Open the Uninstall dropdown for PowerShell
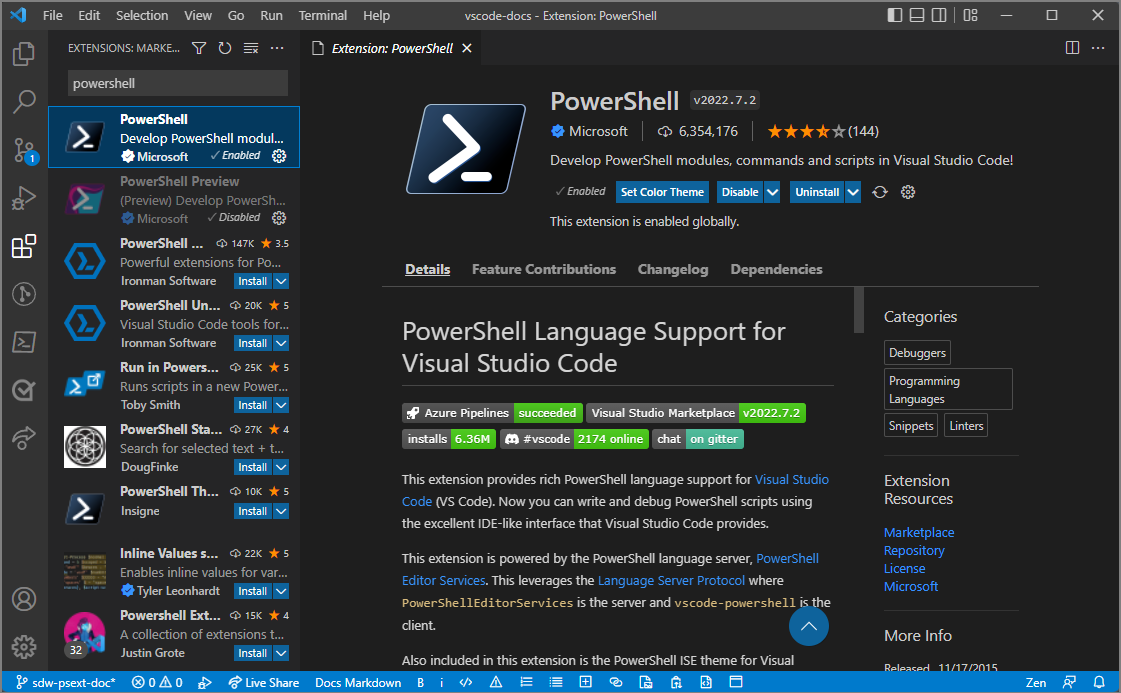1121x693 pixels. [x=851, y=191]
